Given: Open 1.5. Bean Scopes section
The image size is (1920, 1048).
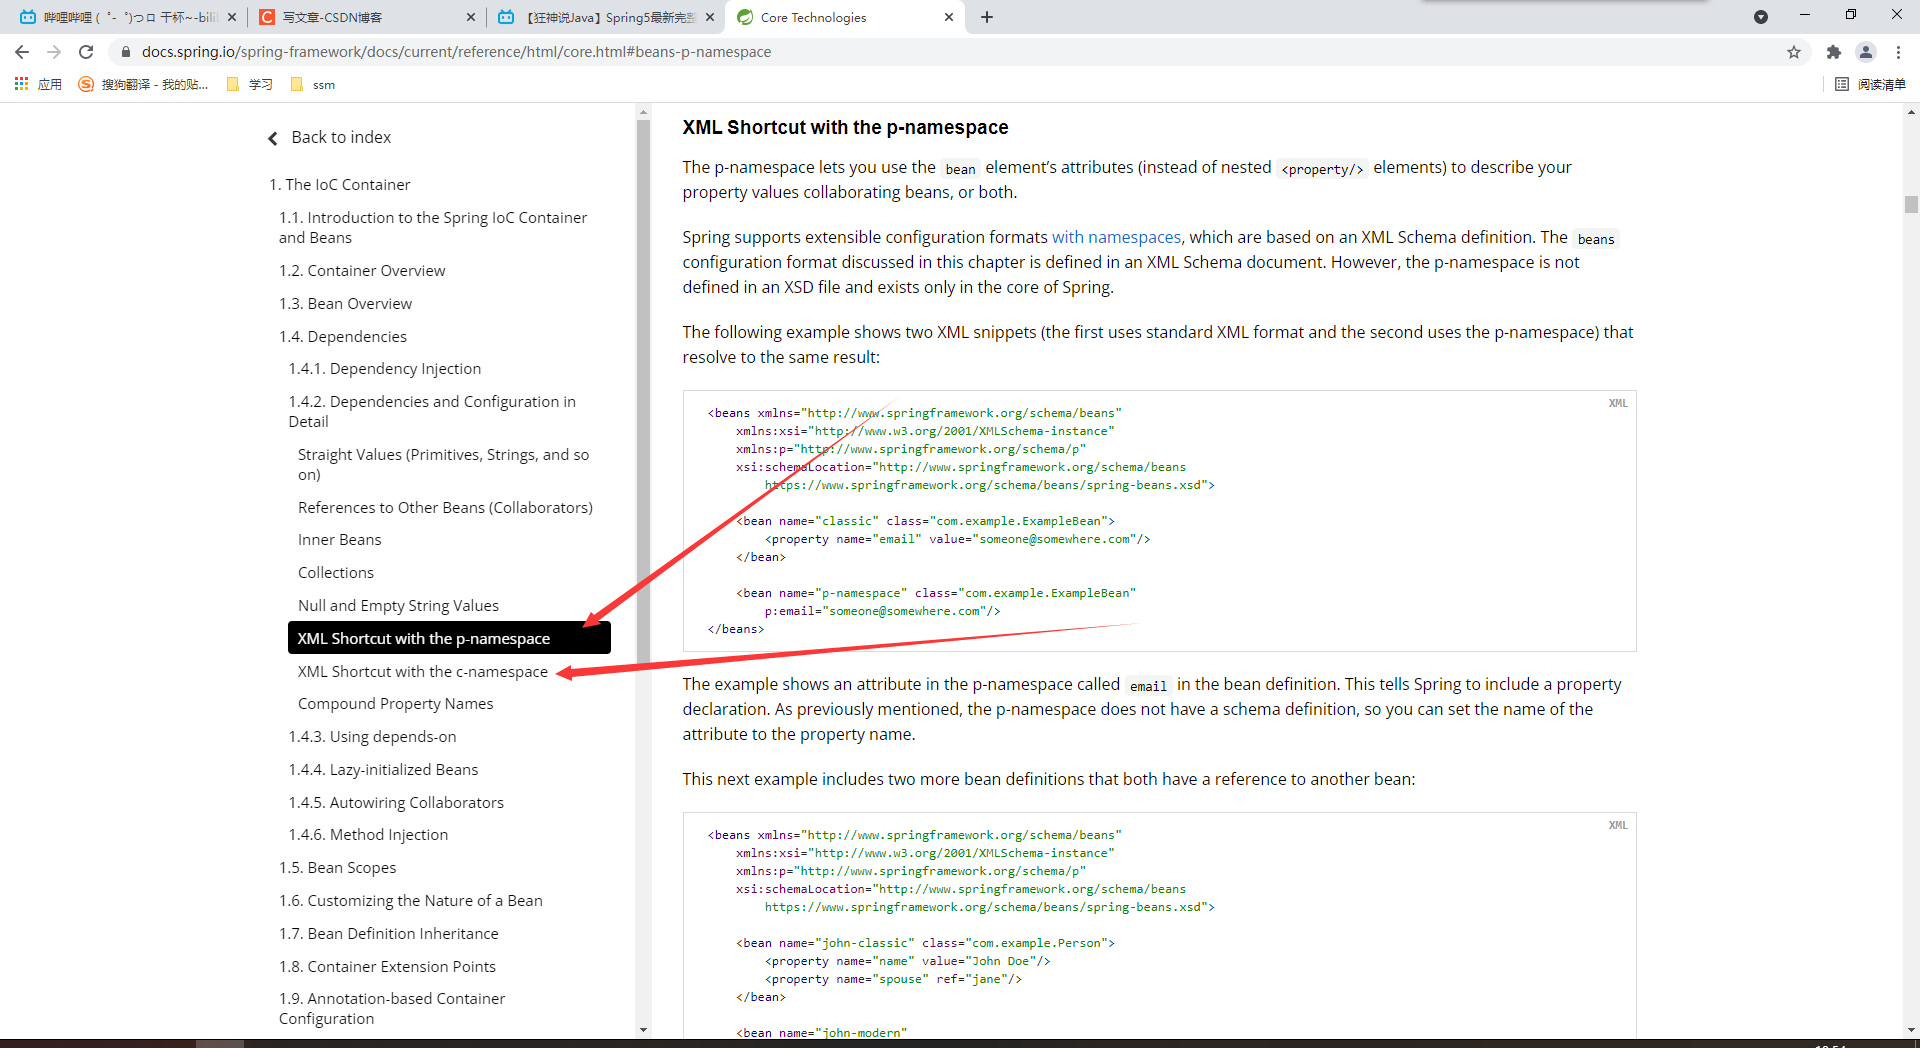Looking at the screenshot, I should coord(337,867).
